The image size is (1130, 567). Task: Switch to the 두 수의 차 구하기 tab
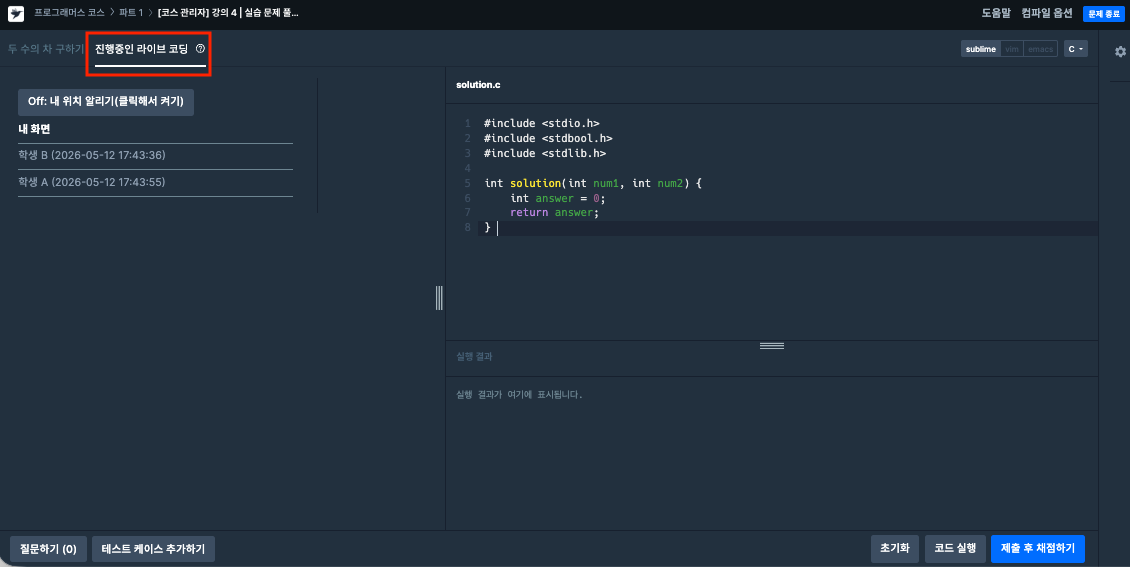pyautogui.click(x=45, y=49)
